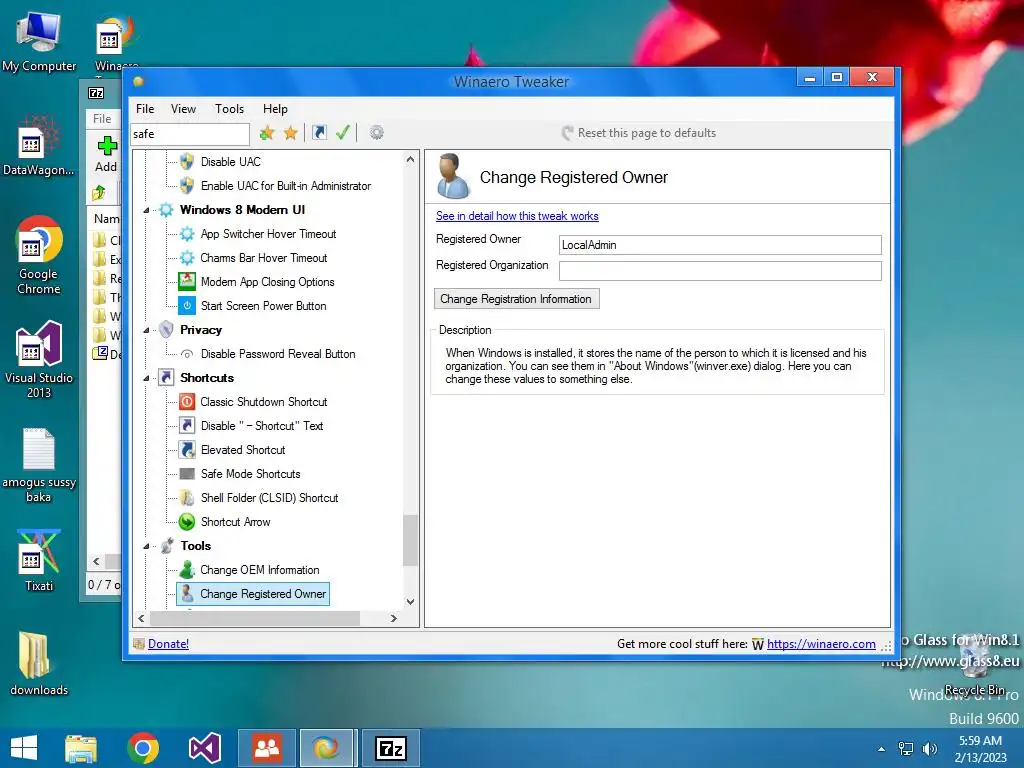
Task: Show hidden tray icons arrow
Action: 882,749
